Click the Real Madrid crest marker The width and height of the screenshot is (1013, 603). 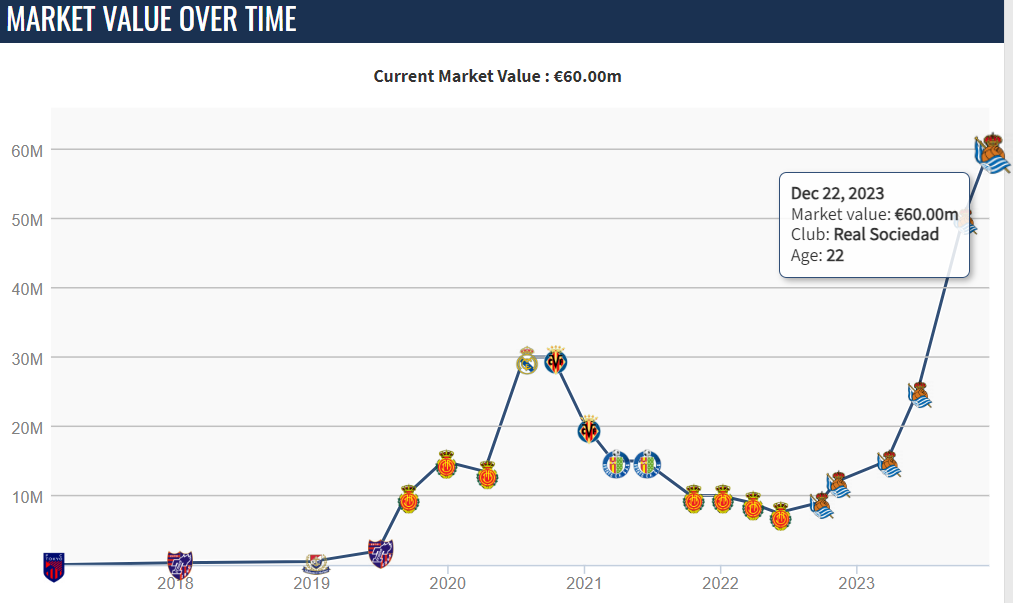pyautogui.click(x=528, y=361)
